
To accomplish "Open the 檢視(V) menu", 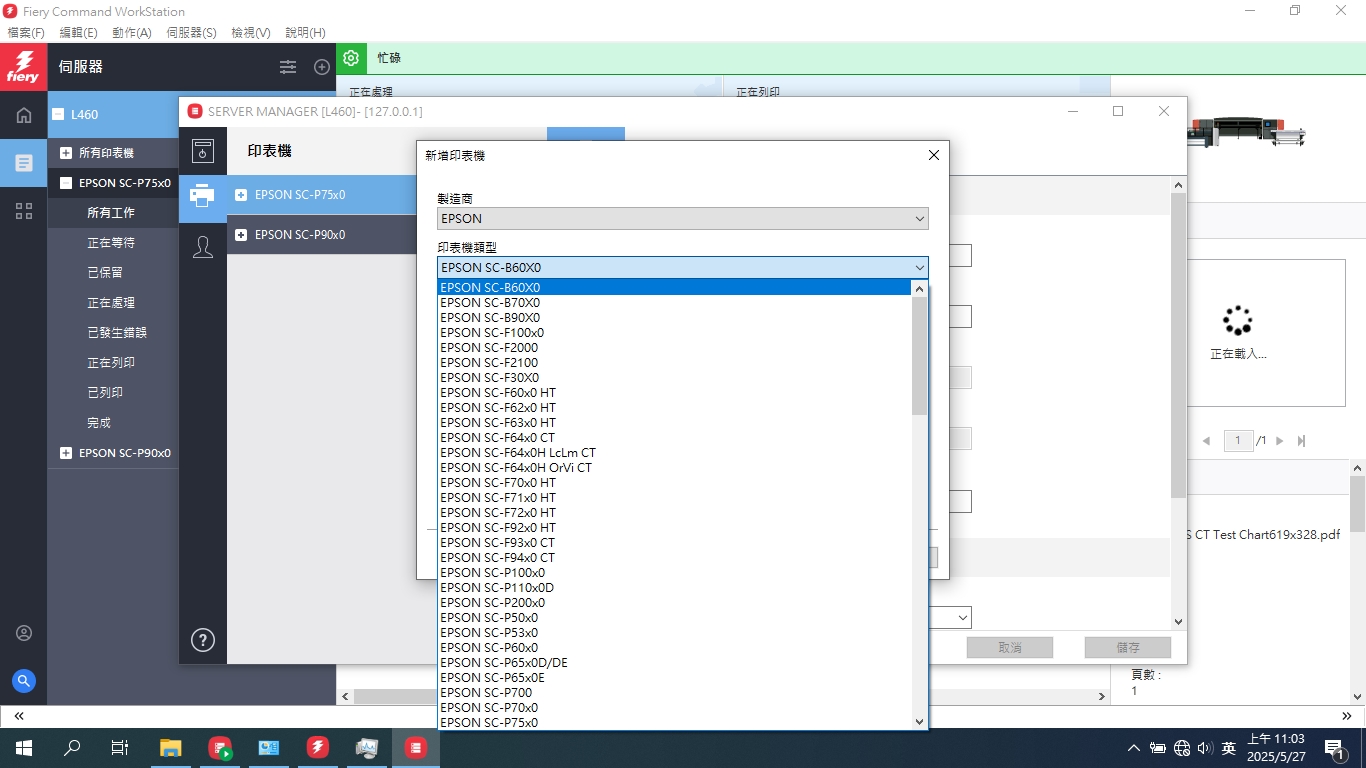I will [250, 33].
